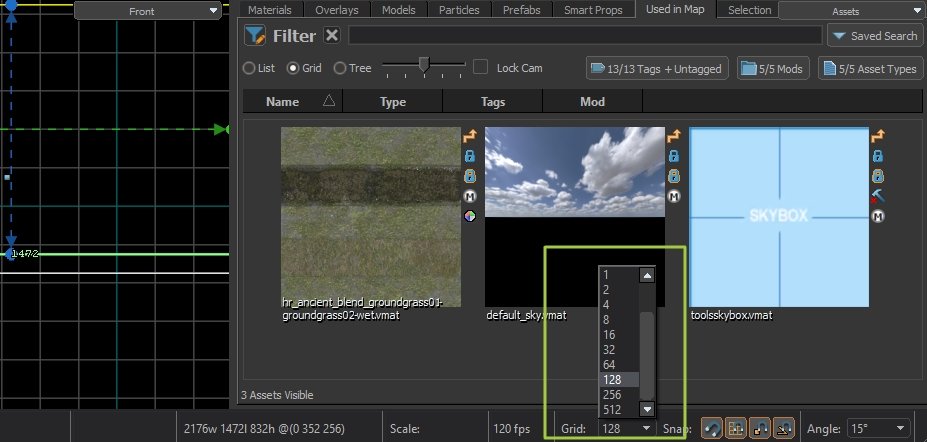Viewport: 927px width, 442px height.
Task: Click the fourth snap icon by Angle
Action: (x=783, y=427)
